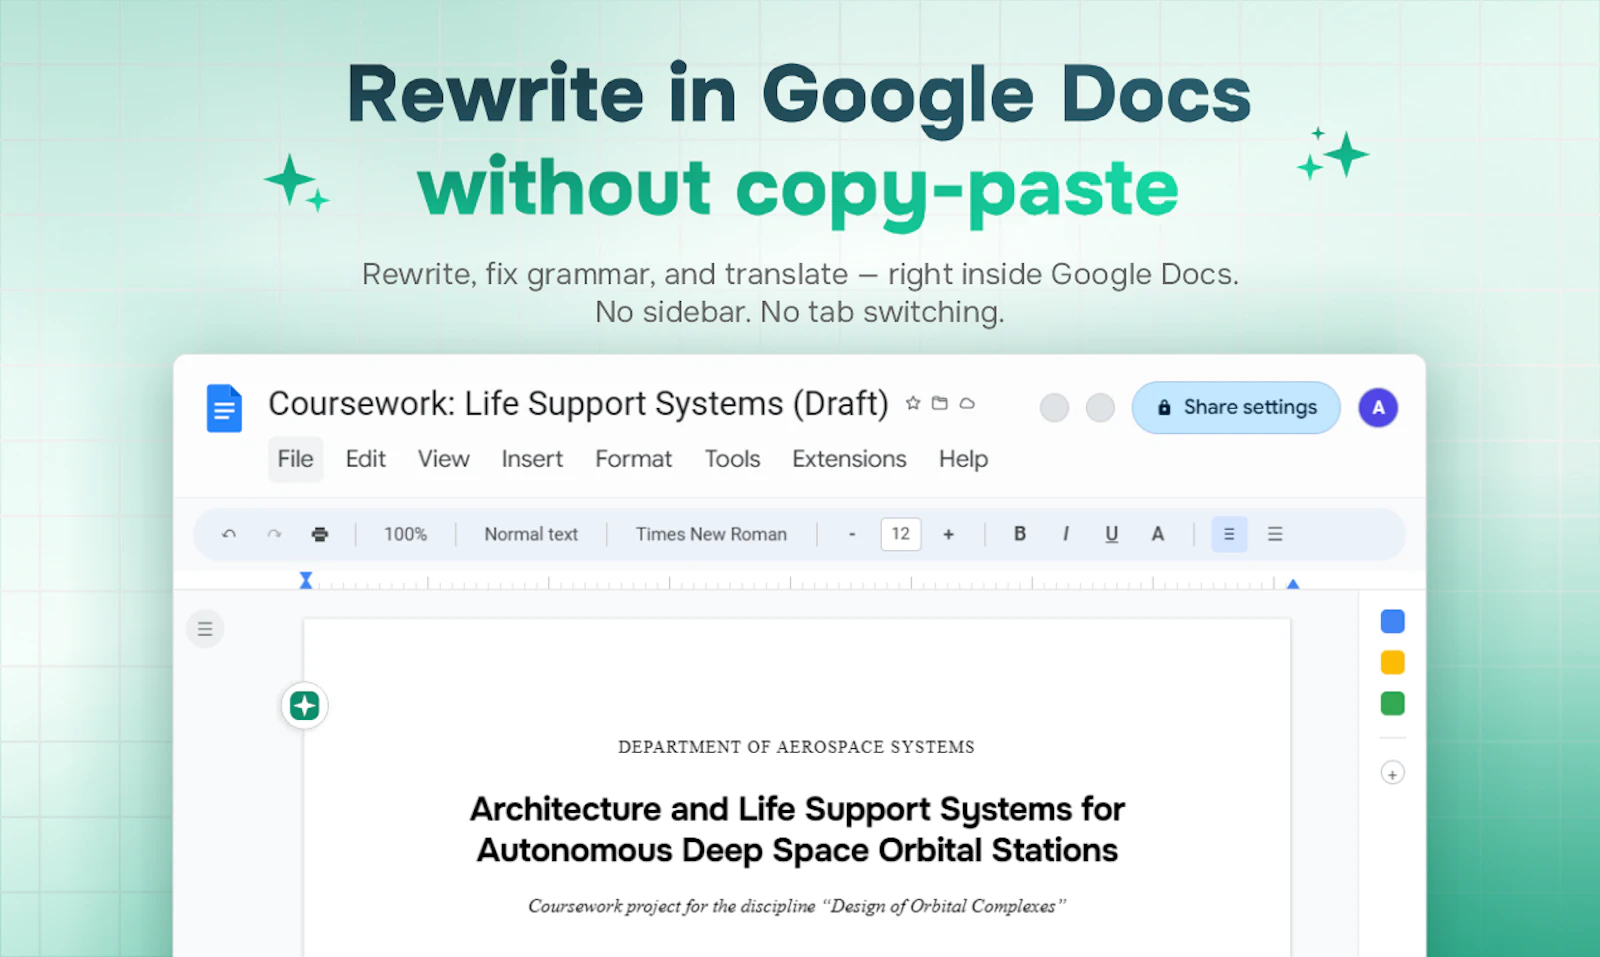Click the font size field showing 12
This screenshot has height=957, width=1600.
point(900,534)
